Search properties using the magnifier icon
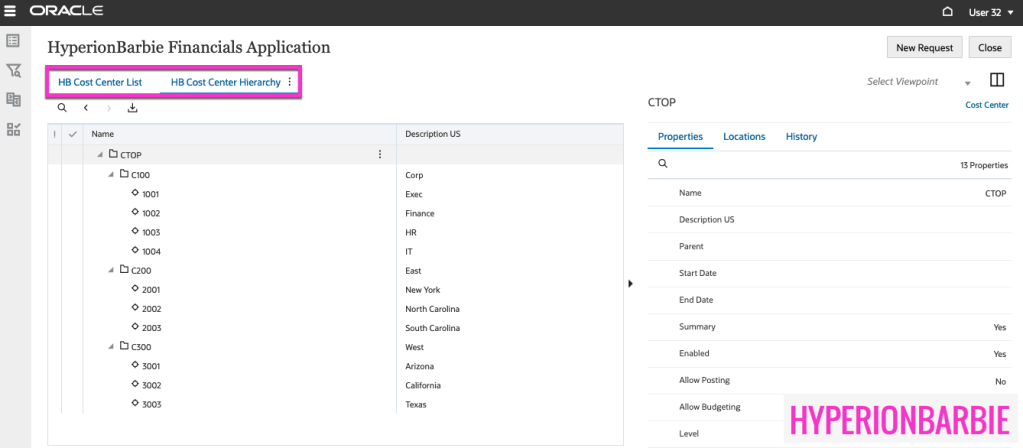1023x448 pixels. (662, 164)
